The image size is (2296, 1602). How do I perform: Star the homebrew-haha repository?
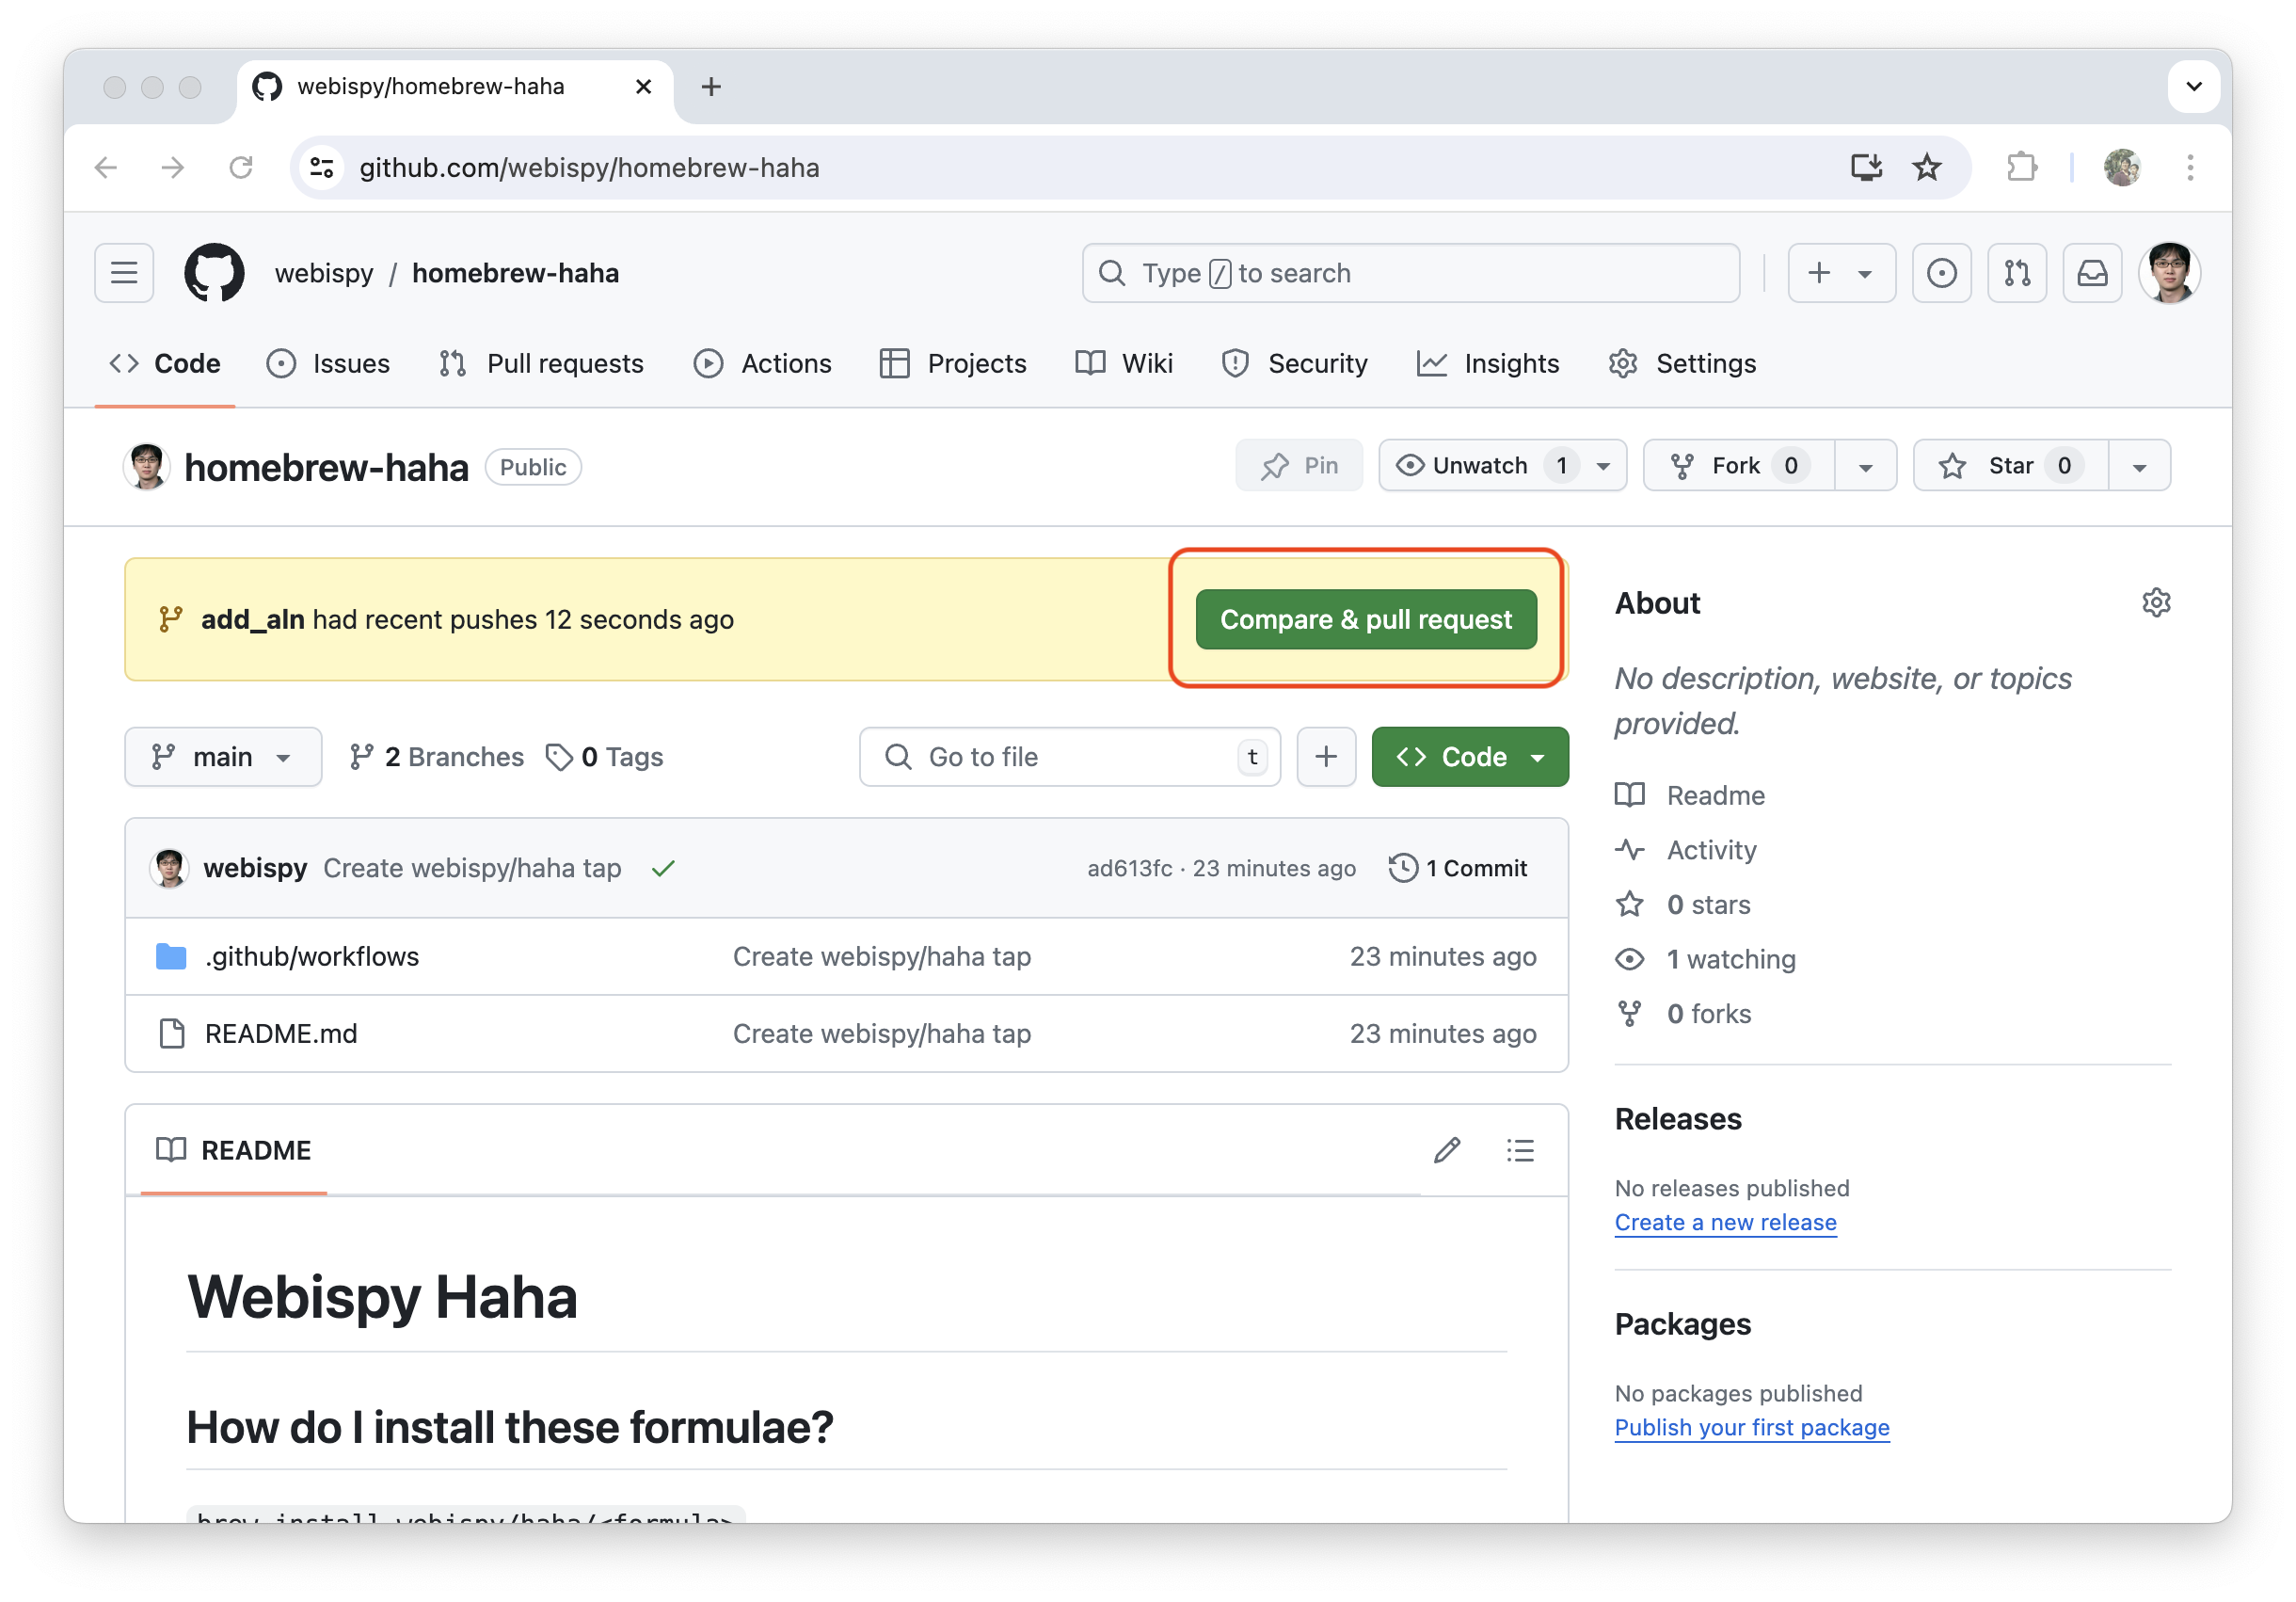2010,465
